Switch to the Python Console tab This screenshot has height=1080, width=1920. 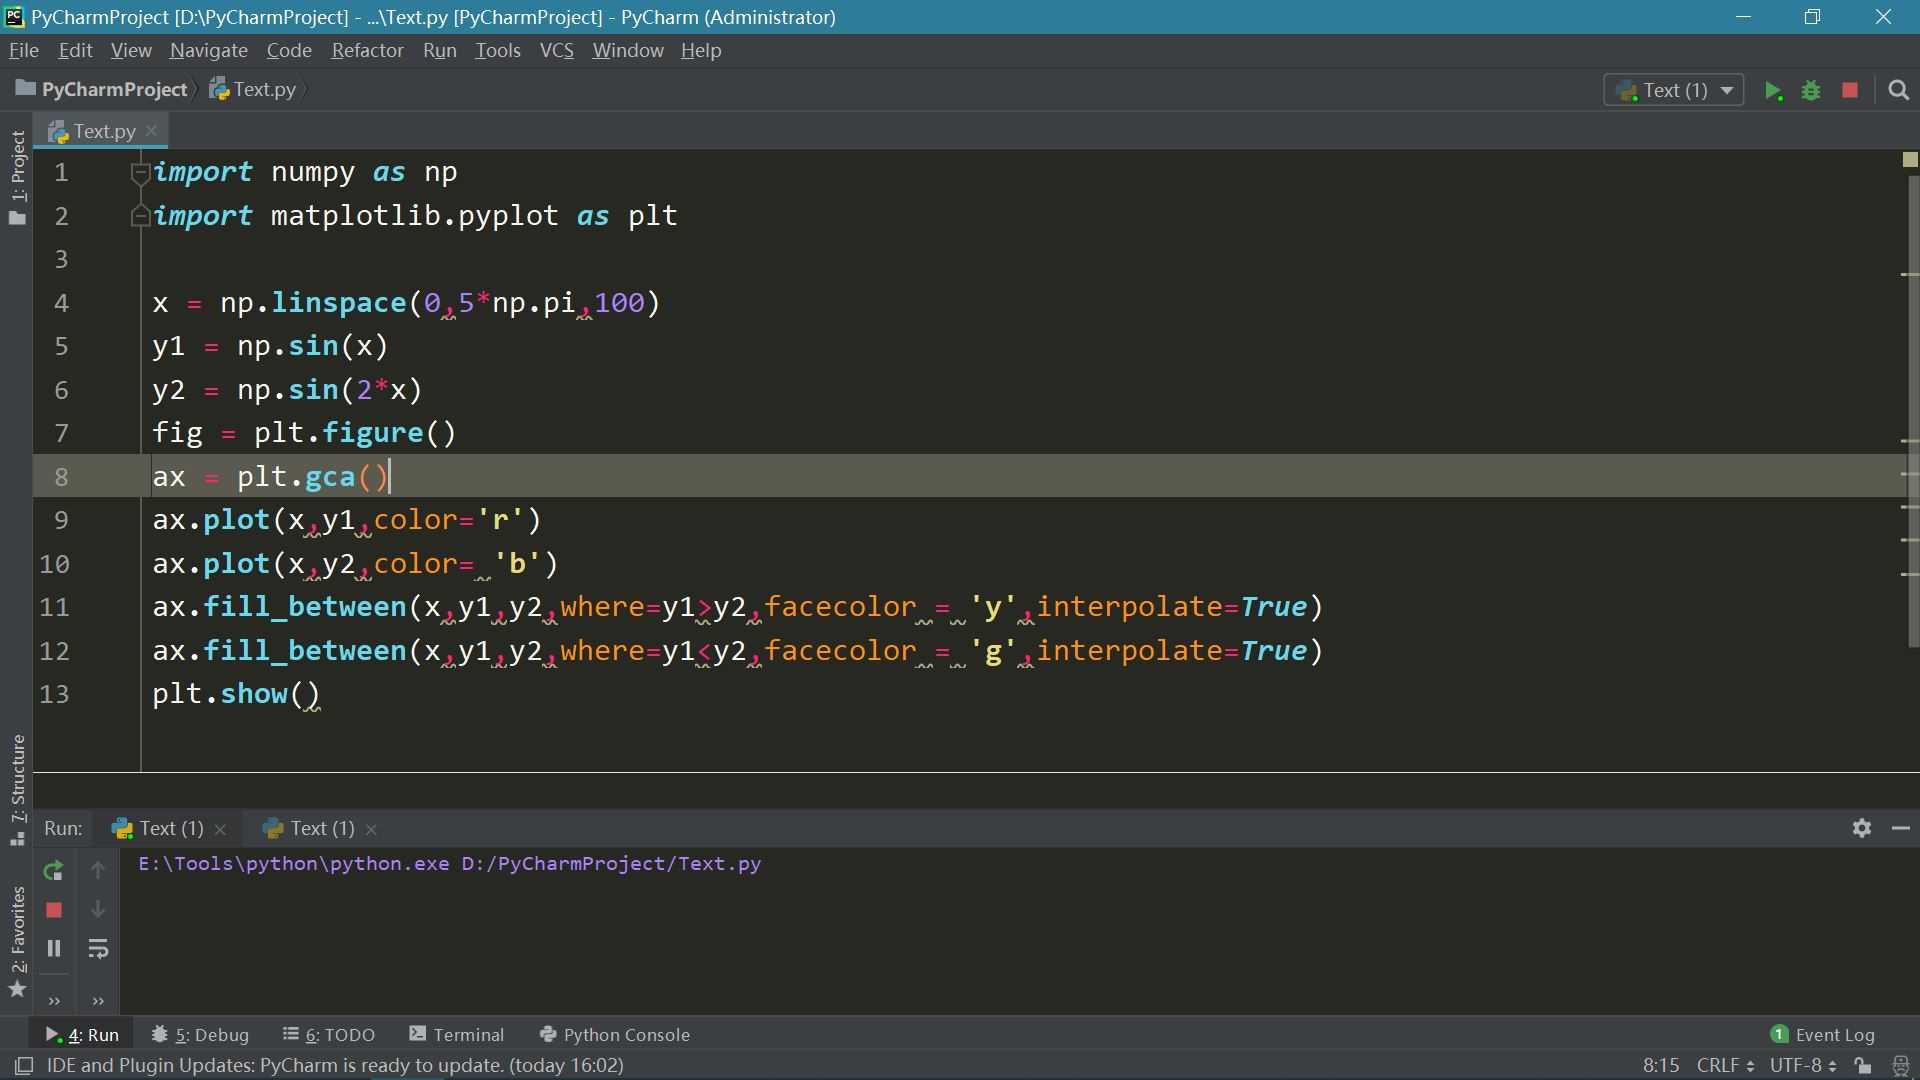pyautogui.click(x=615, y=1035)
